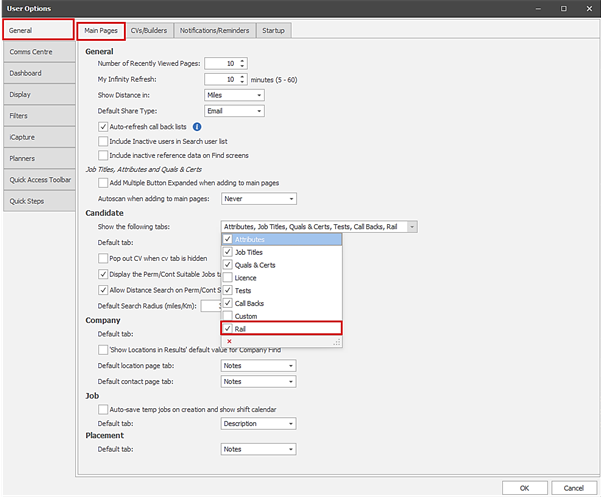
Task: Check Custom in the tabs list
Action: point(228,316)
